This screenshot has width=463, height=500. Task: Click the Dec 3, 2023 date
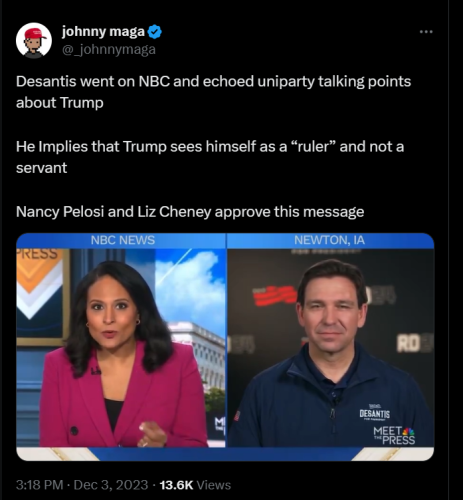[111, 485]
